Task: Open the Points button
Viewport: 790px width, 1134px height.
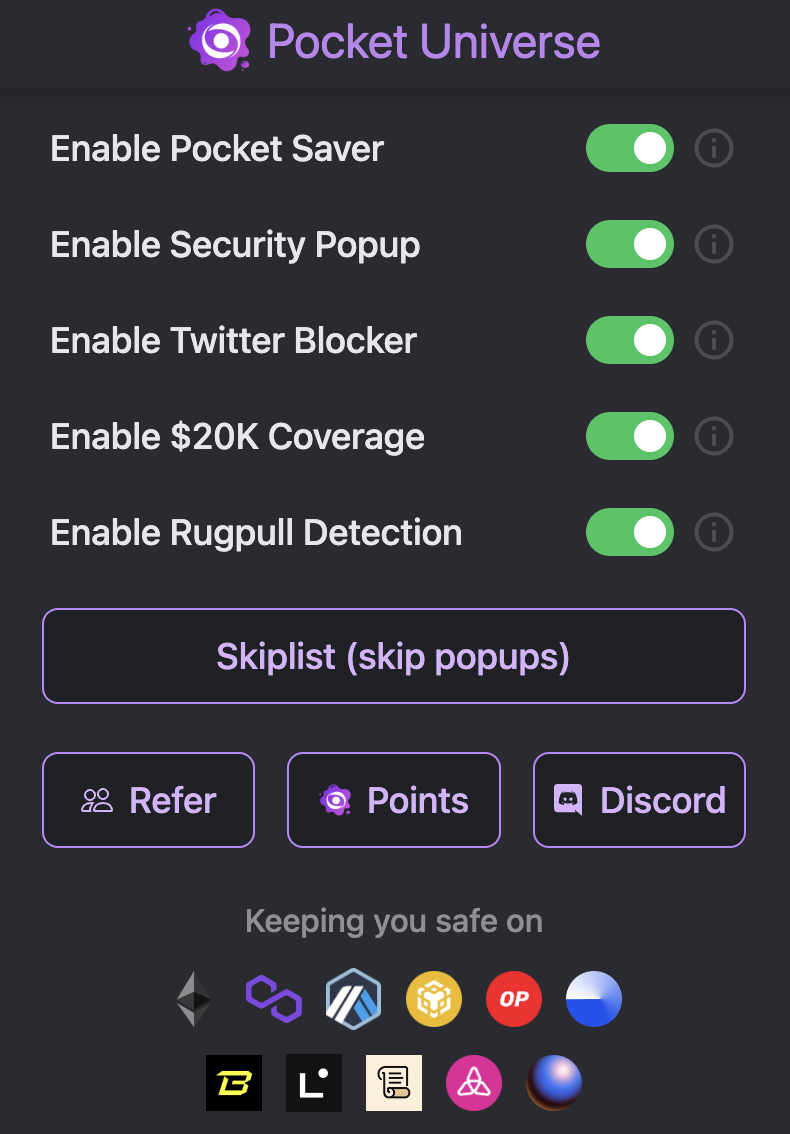Action: (394, 800)
